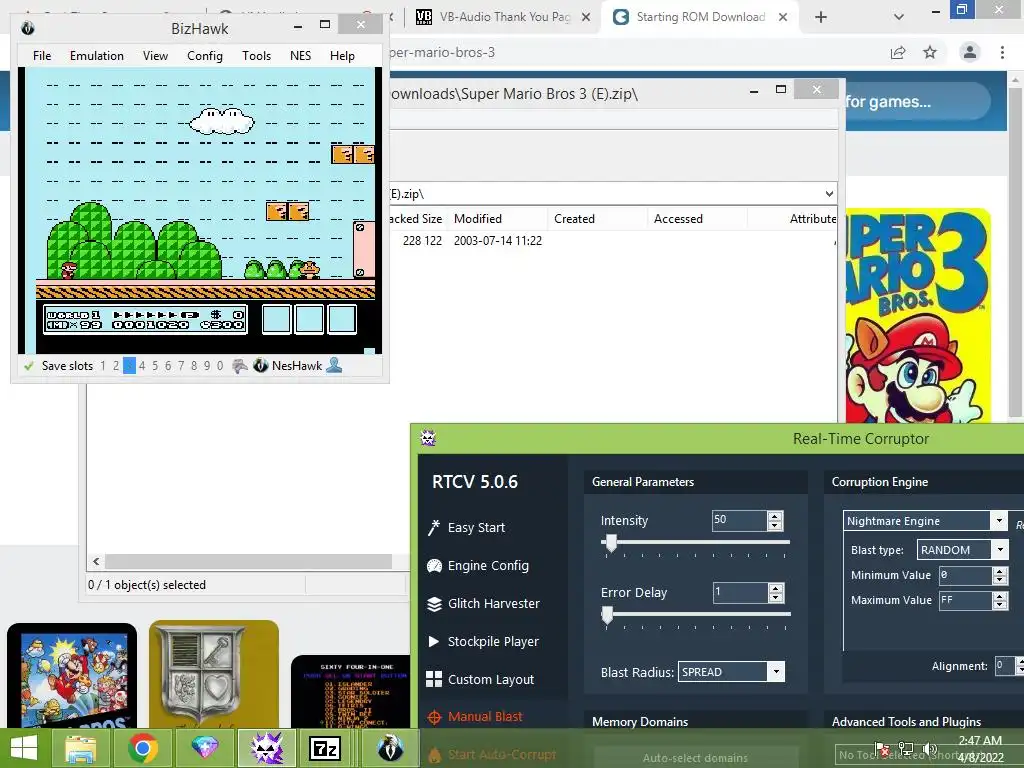Click the green checkmark in BizHawk status bar

pyautogui.click(x=29, y=366)
